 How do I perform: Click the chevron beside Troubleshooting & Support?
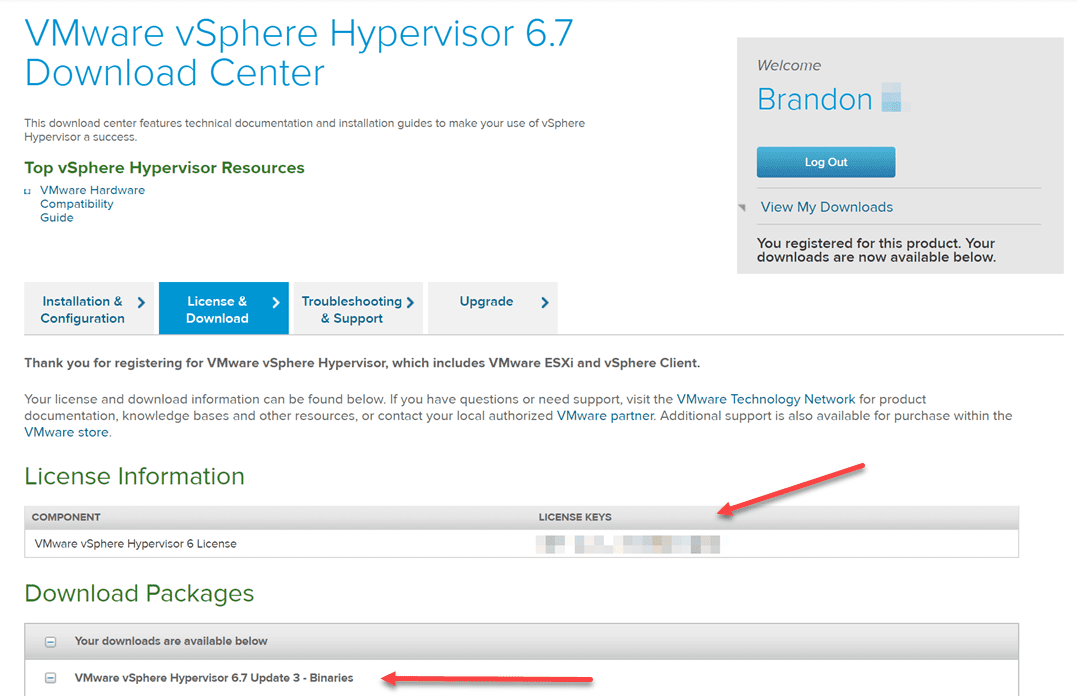(410, 302)
